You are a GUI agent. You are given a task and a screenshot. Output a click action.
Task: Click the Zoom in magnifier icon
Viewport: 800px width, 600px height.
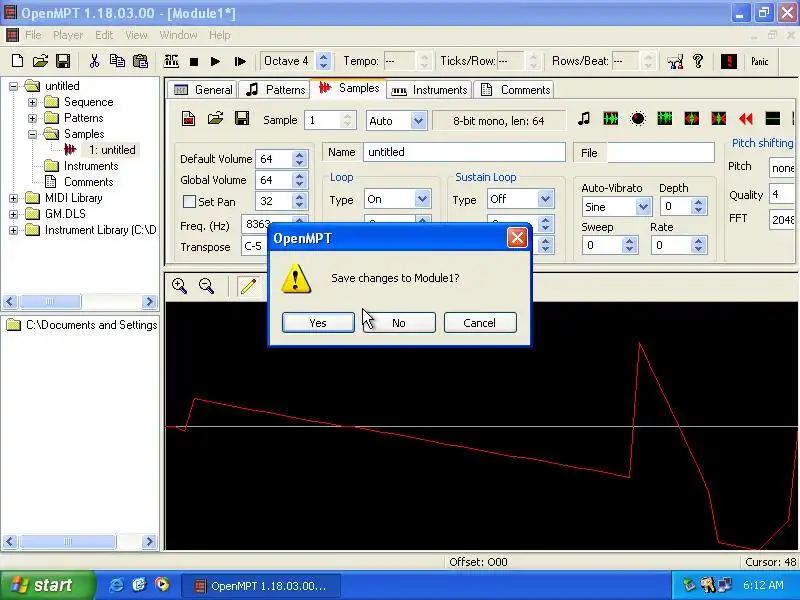[180, 286]
